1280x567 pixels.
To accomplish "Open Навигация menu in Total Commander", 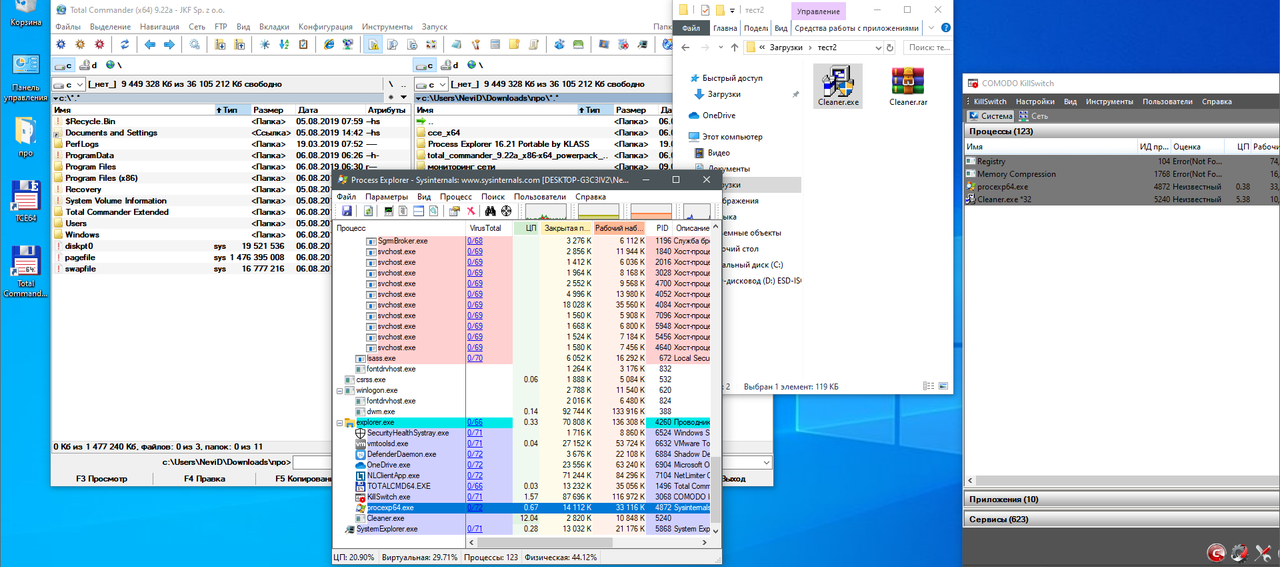I will coord(160,26).
